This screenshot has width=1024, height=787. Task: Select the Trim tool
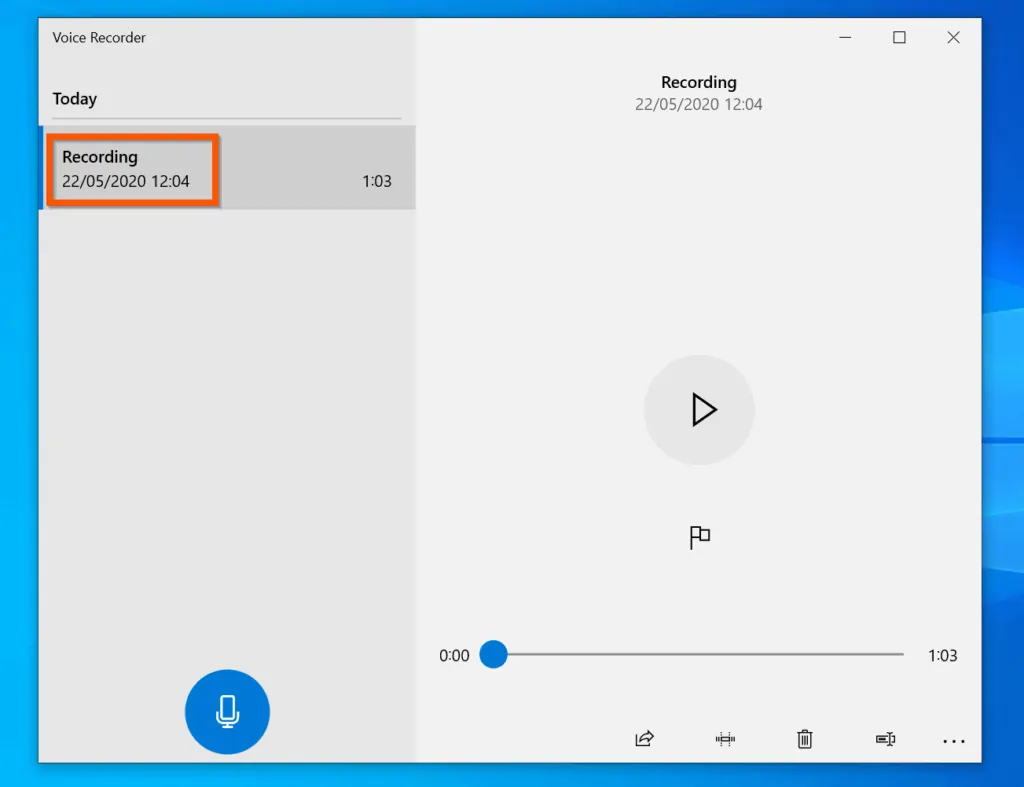[x=724, y=739]
